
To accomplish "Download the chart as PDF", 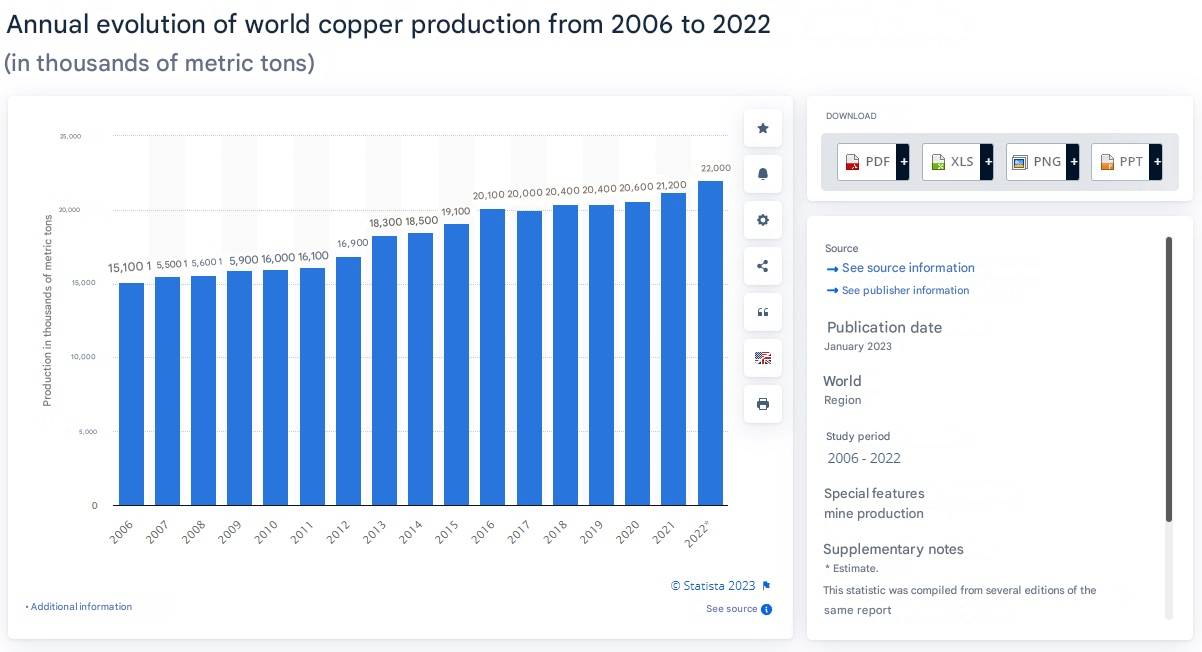I will coord(867,162).
